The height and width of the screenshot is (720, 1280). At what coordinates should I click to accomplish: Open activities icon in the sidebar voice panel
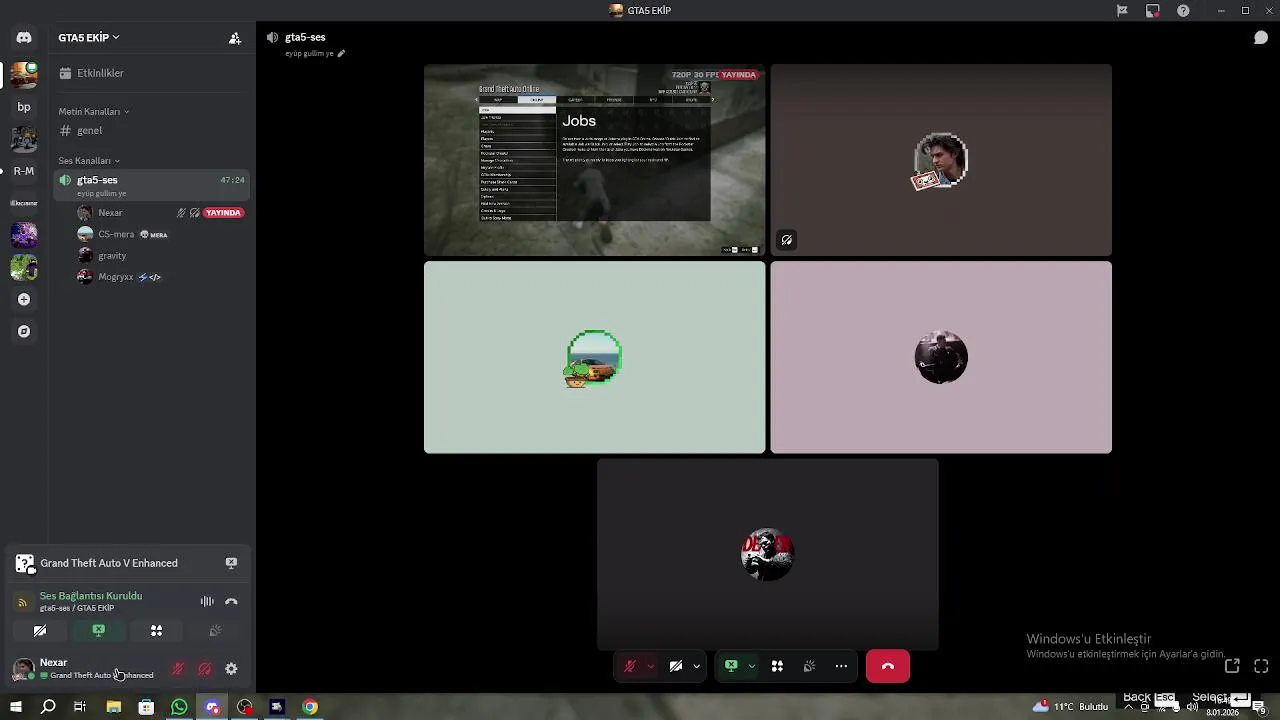[x=156, y=631]
